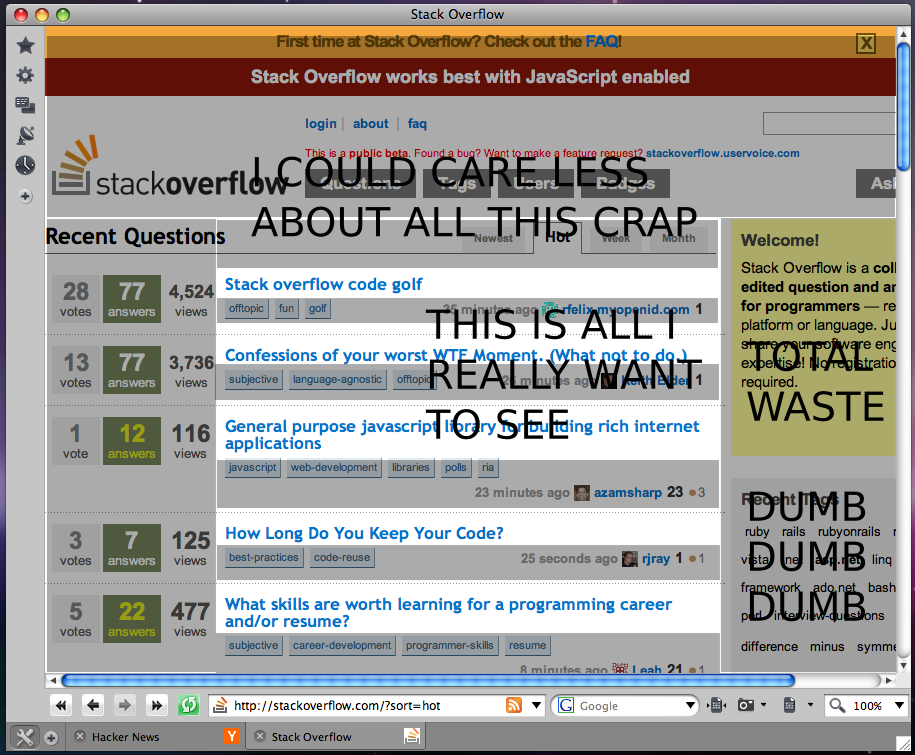This screenshot has height=755, width=915.
Task: Open the address bar history dropdown
Action: (x=536, y=705)
